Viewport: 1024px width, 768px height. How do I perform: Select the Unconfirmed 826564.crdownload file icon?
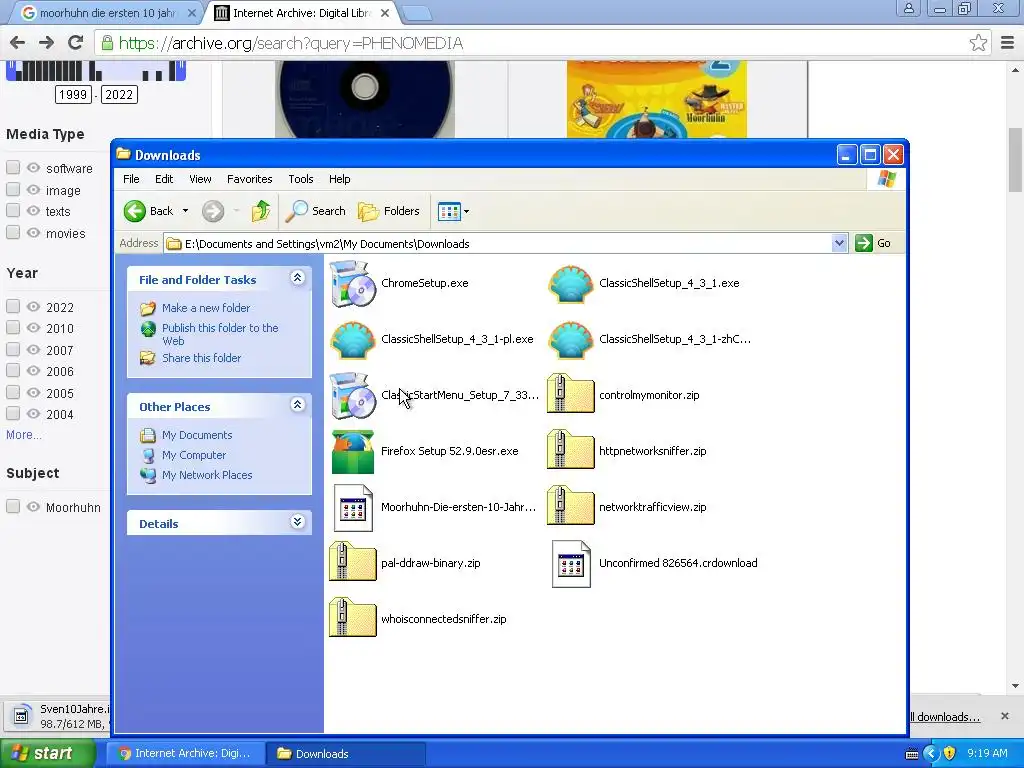pyautogui.click(x=571, y=564)
